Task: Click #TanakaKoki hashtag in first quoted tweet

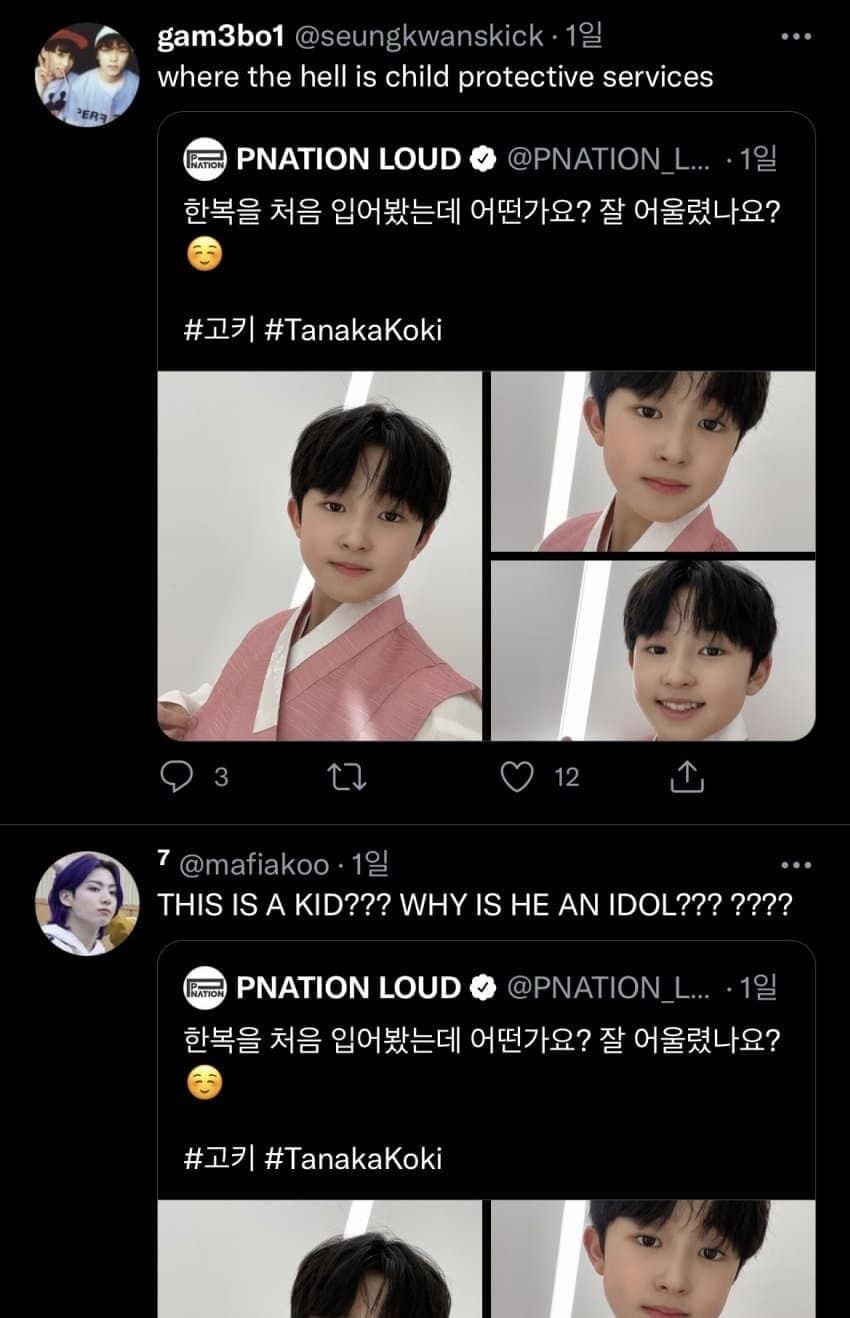Action: coord(353,330)
